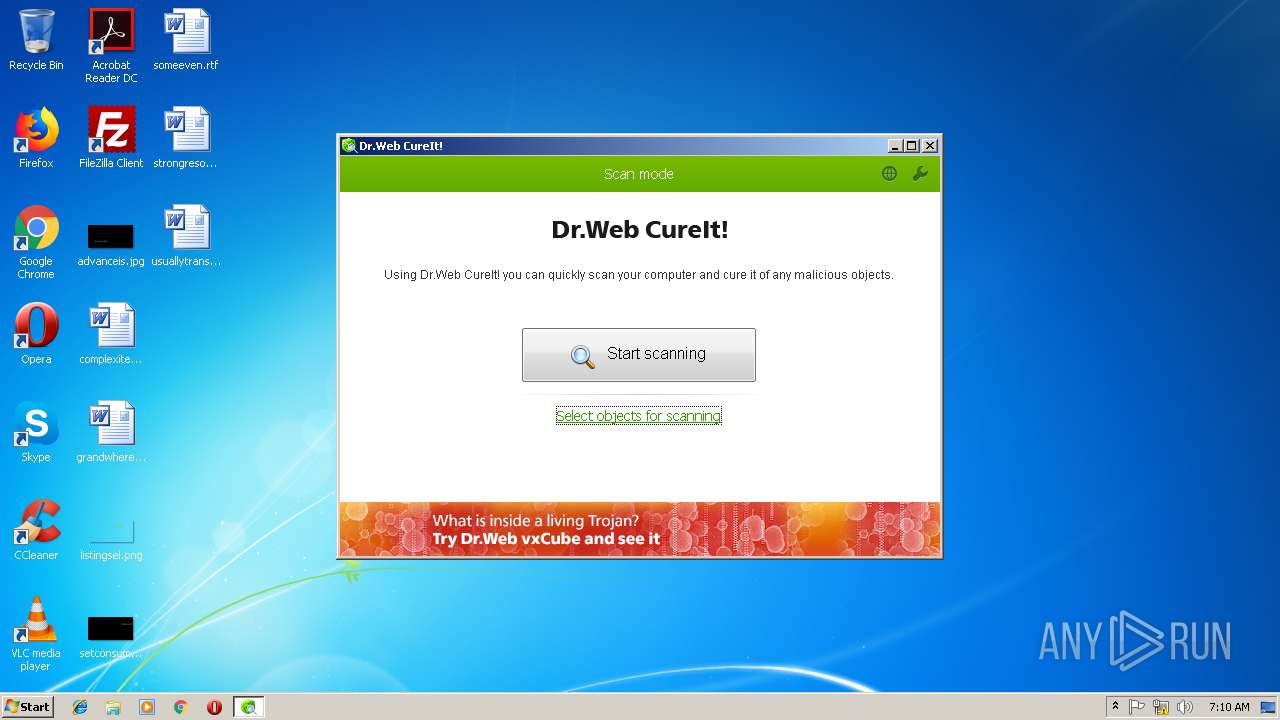
Task: Click the Start scanning button
Action: coord(638,354)
